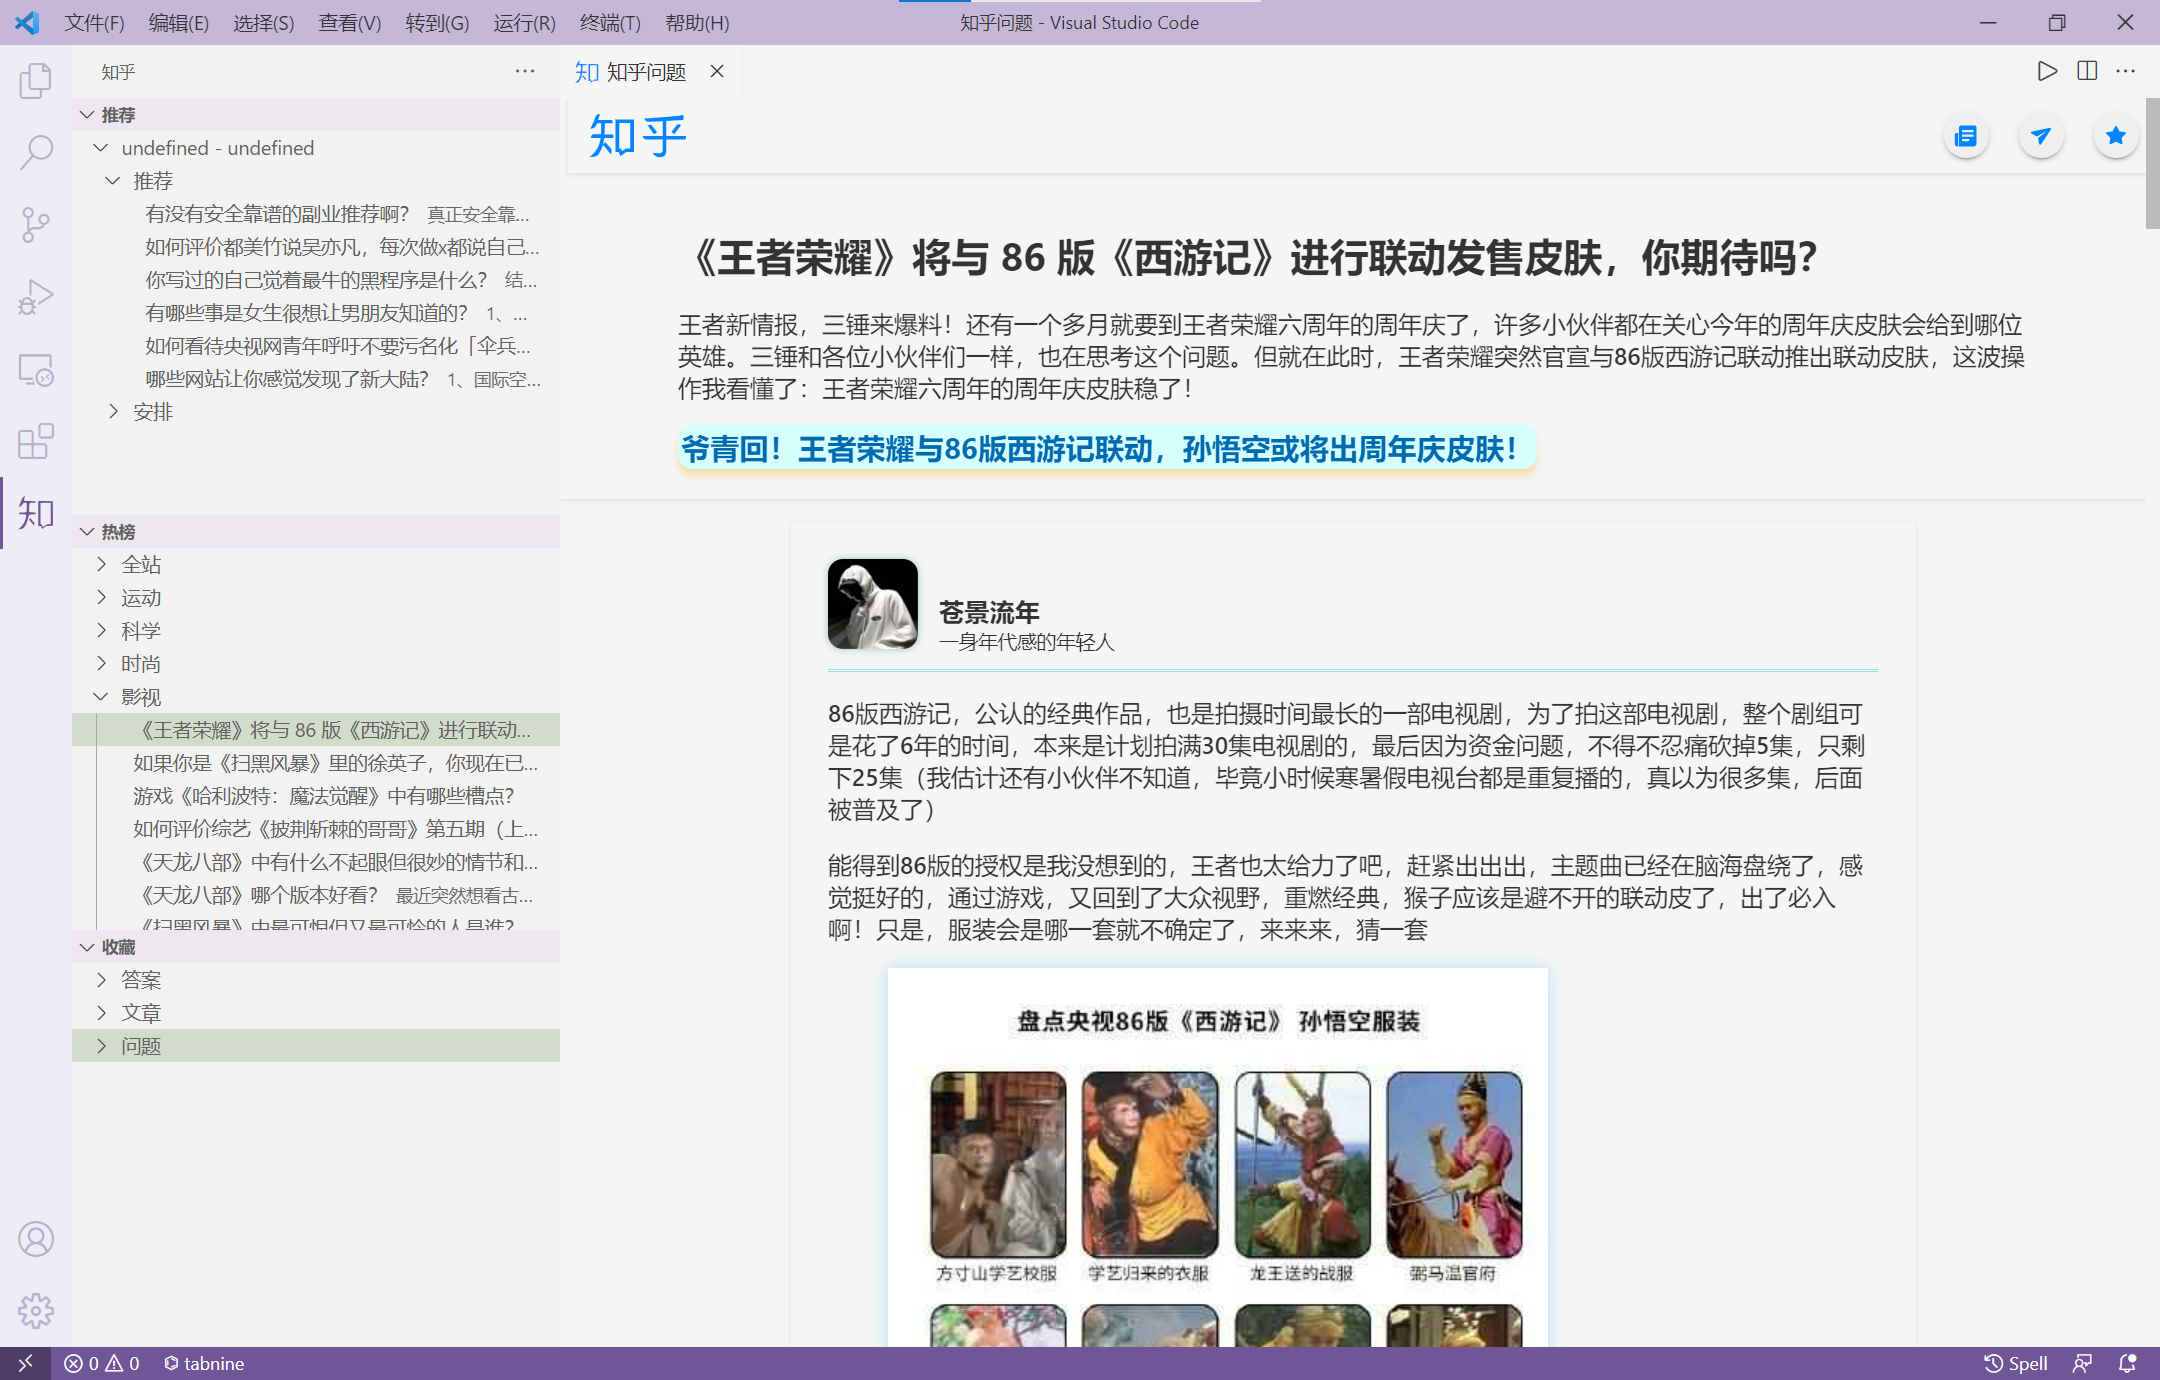This screenshot has width=2160, height=1380.
Task: Click the 学艺归来的衣服 monkey king thumbnail
Action: point(1149,1165)
